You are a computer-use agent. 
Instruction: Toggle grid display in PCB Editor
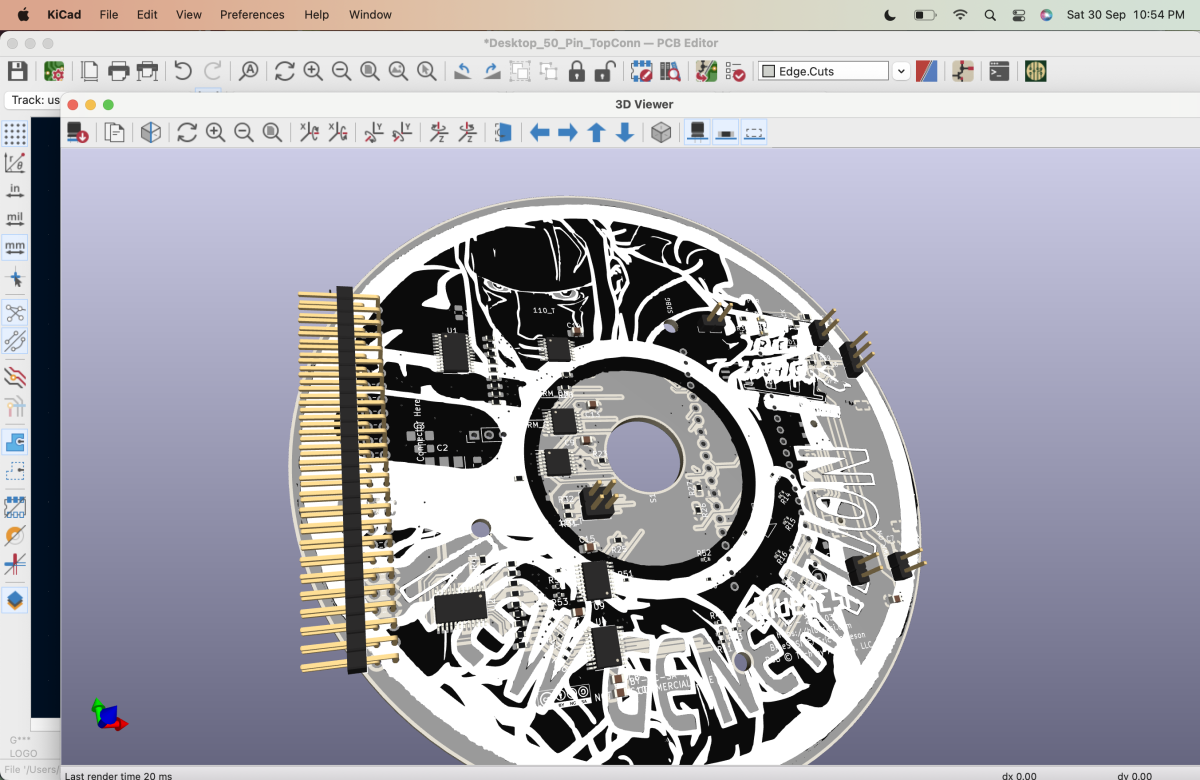pyautogui.click(x=15, y=134)
